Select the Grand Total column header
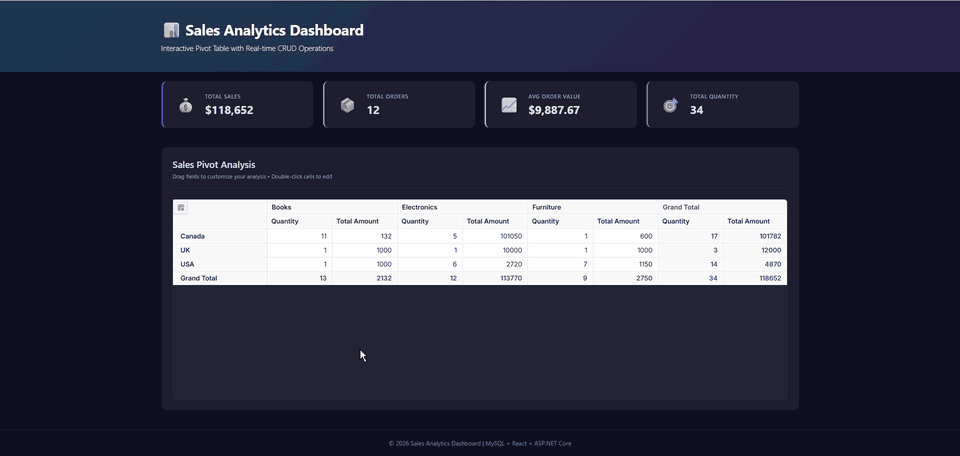960x456 pixels. click(722, 207)
